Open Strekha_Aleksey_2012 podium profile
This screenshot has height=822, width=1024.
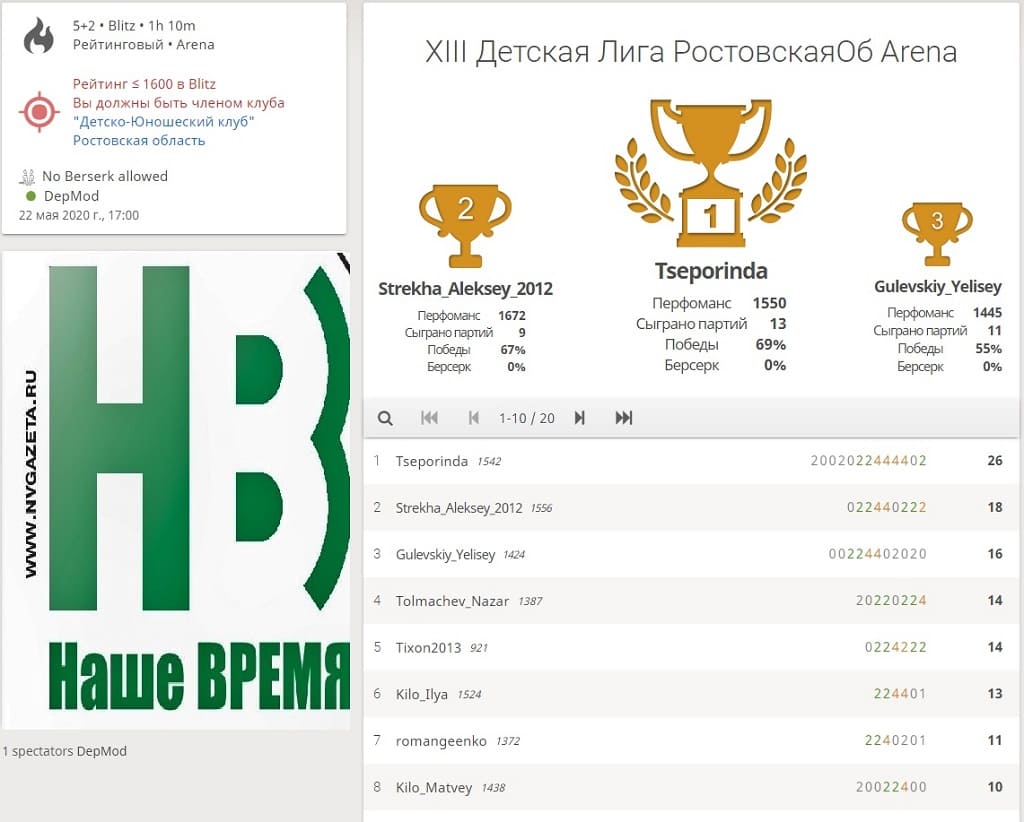point(465,289)
